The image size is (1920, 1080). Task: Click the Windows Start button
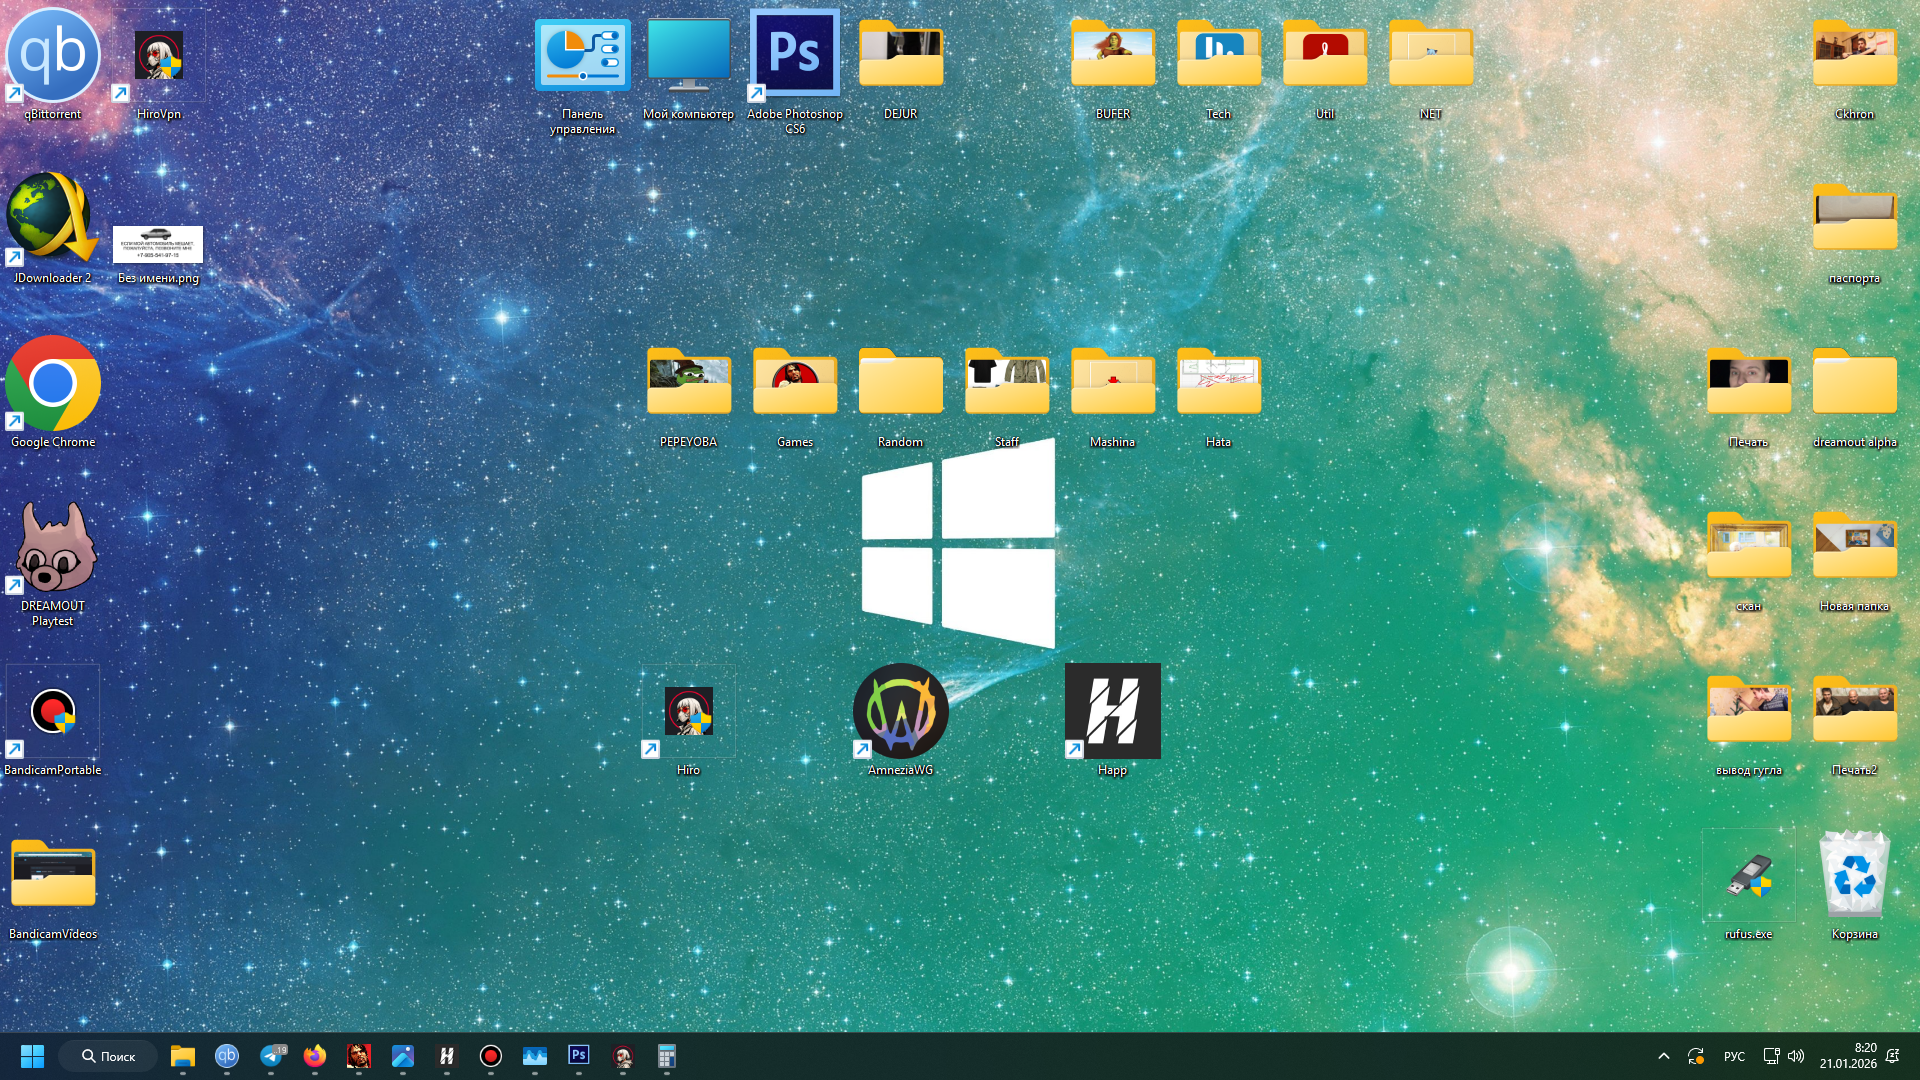coord(32,1056)
